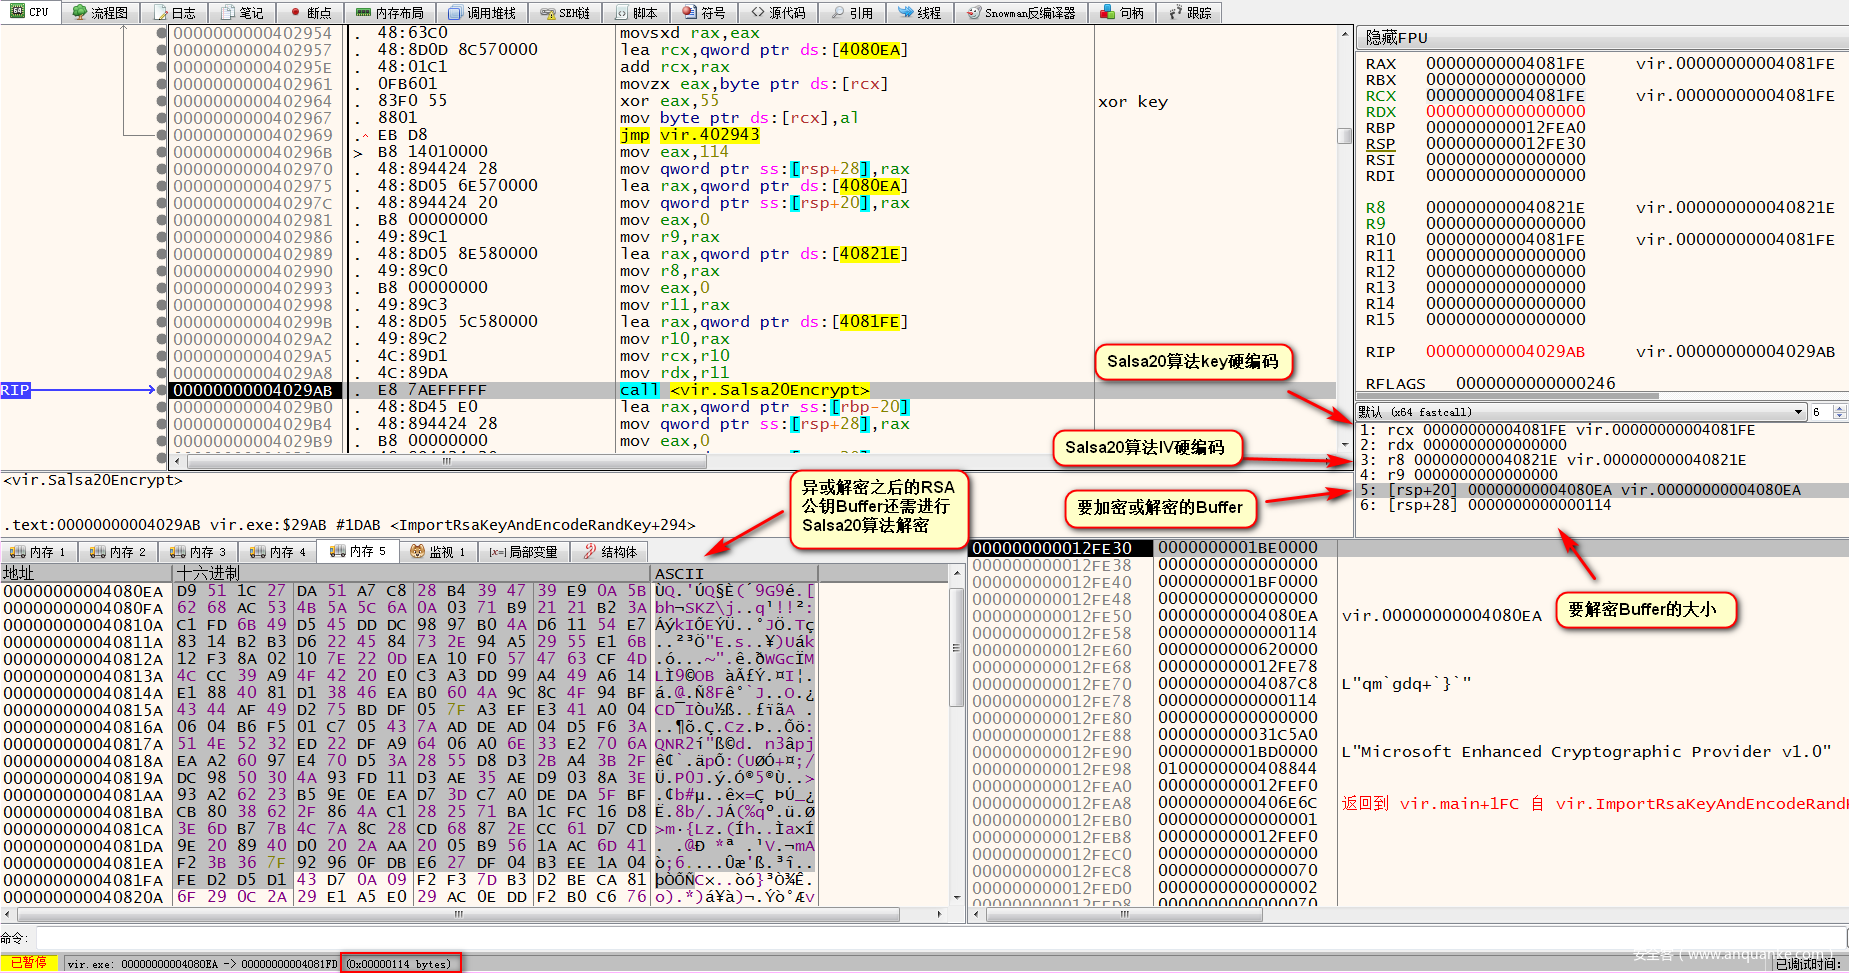Toggle breakpoint bullet at address 0000000000402969
The height and width of the screenshot is (973, 1849).
pyautogui.click(x=162, y=135)
